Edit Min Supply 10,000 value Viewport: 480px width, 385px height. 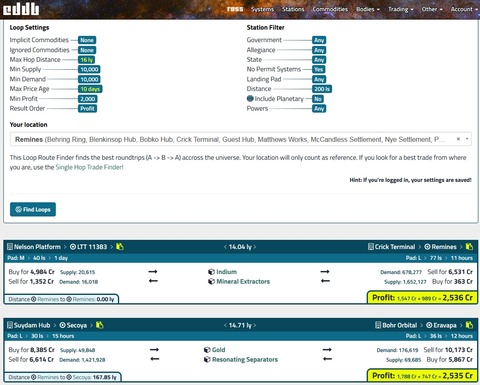tap(89, 69)
